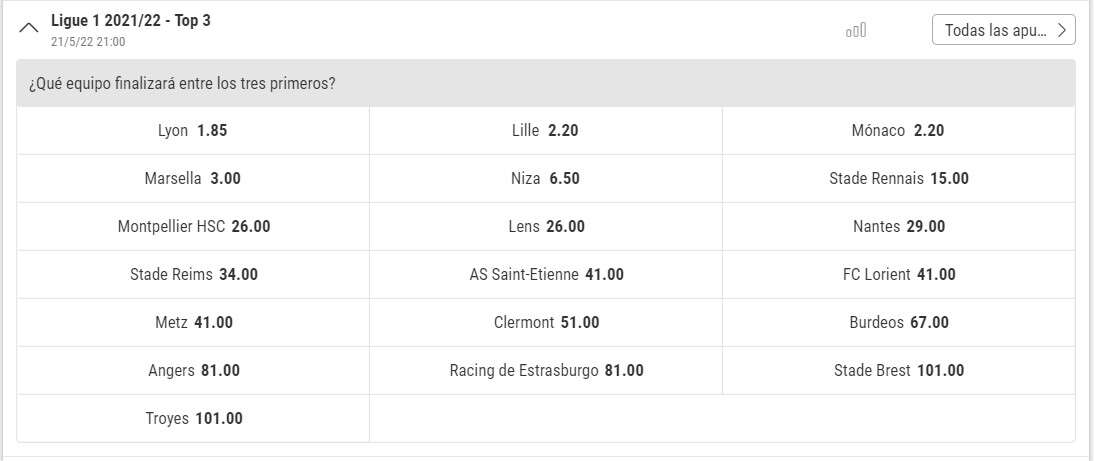1094x461 pixels.
Task: Choose Stade Reims 34.00
Action: click(193, 275)
